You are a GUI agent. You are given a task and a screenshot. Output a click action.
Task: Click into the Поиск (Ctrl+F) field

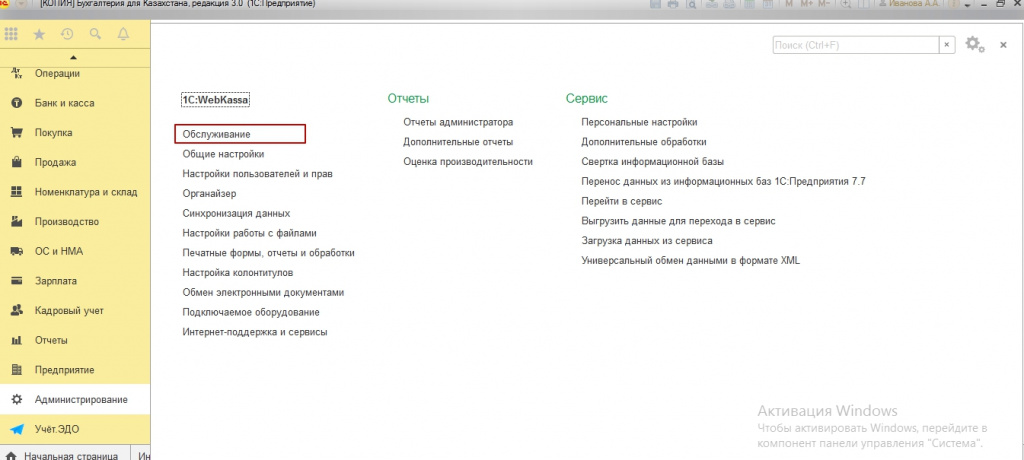pyautogui.click(x=855, y=45)
